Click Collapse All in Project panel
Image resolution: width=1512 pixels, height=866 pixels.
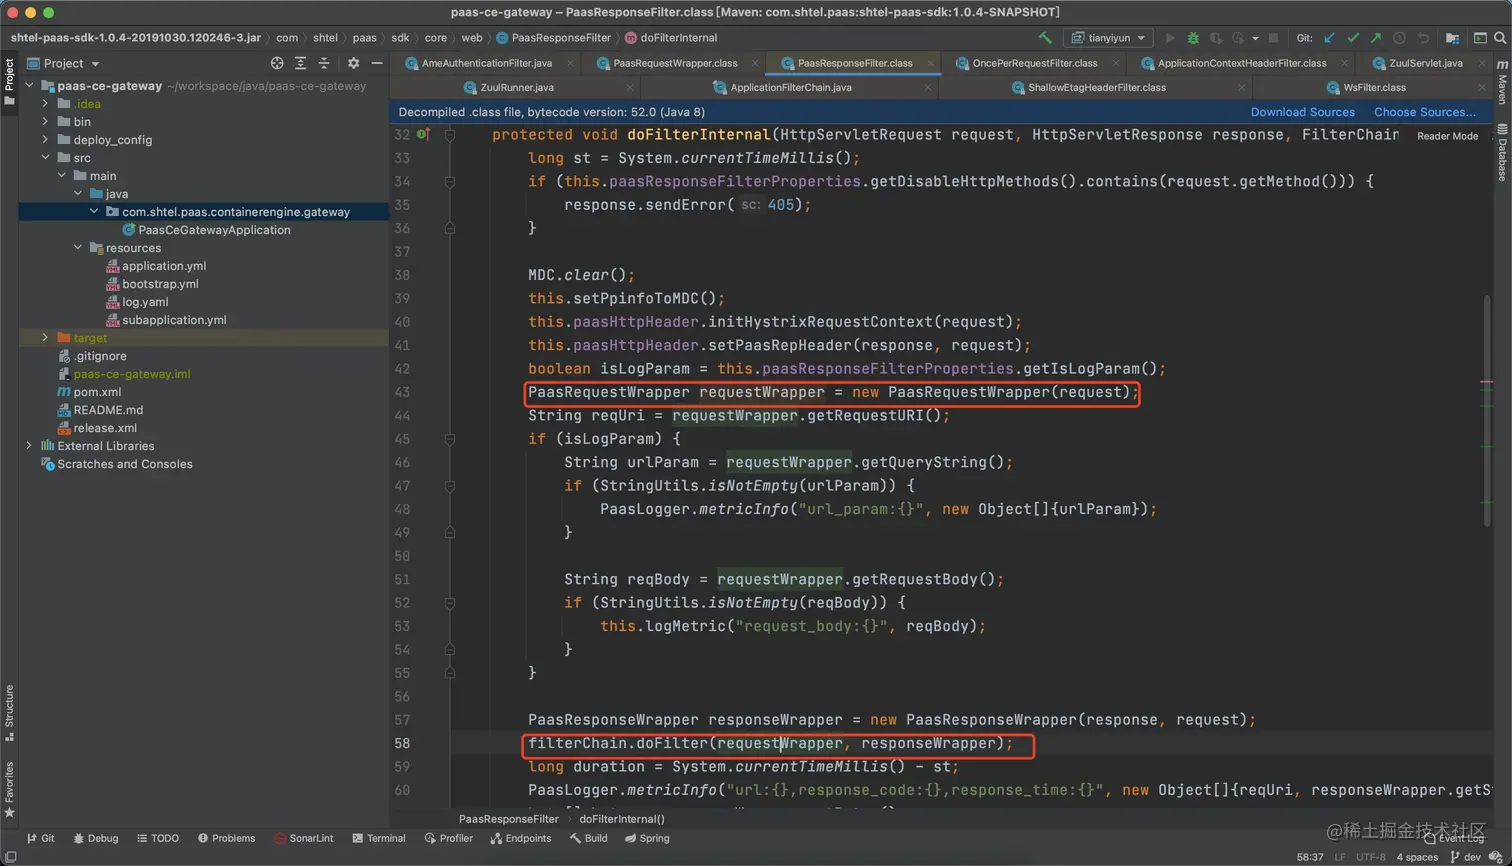(x=324, y=63)
